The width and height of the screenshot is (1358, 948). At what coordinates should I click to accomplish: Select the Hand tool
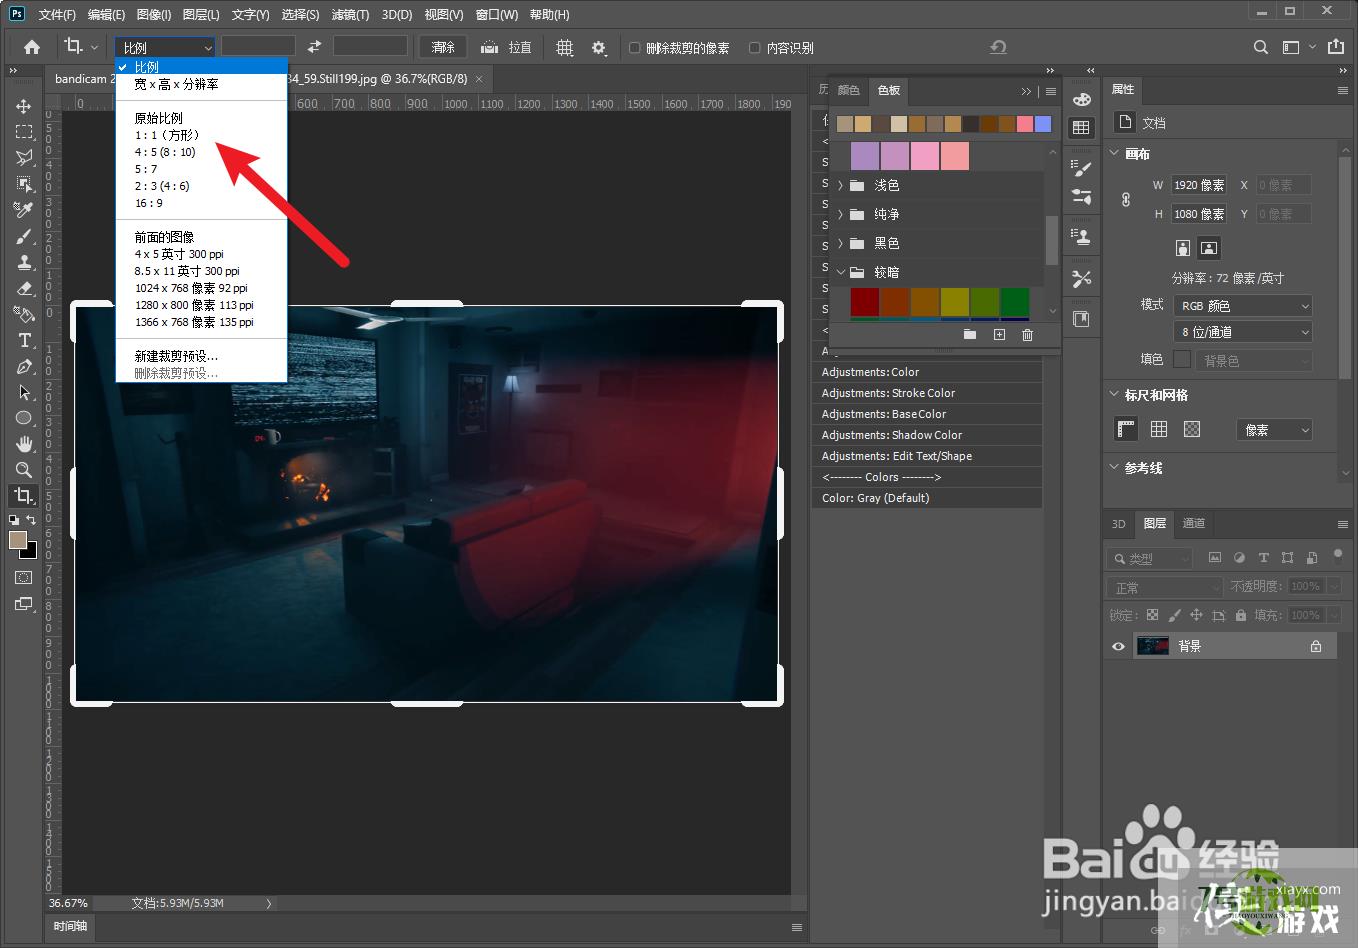[x=23, y=444]
